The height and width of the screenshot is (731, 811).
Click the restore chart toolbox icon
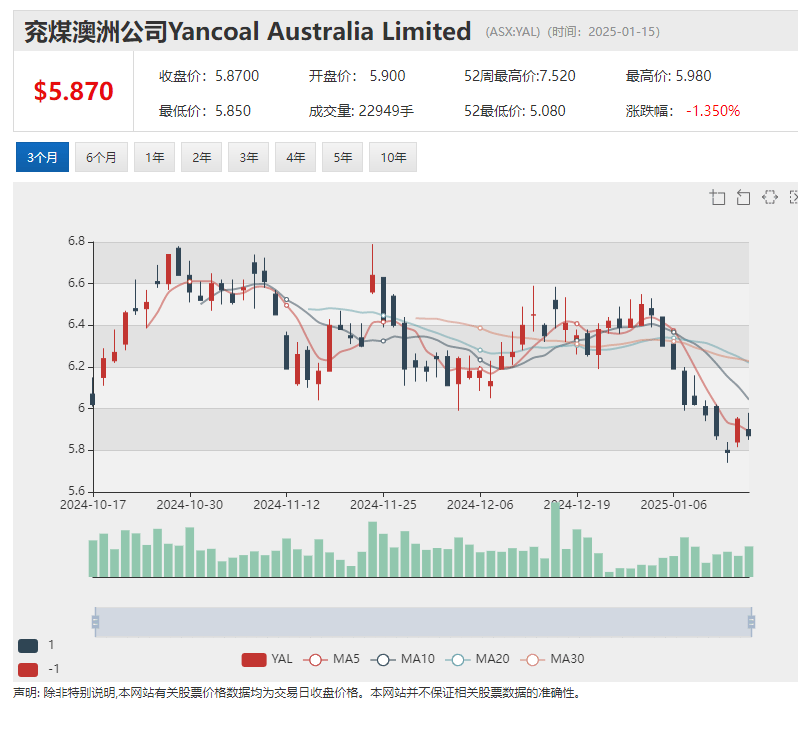point(770,197)
